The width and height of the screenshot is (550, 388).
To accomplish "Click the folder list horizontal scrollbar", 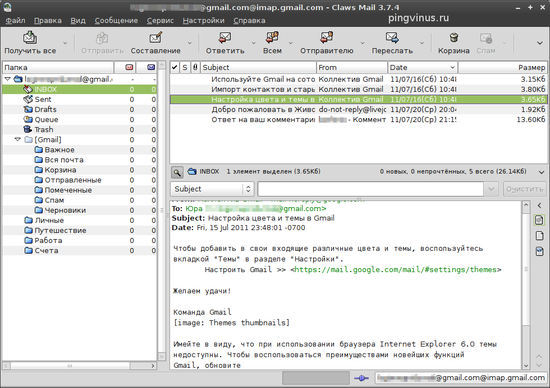I will 80,366.
